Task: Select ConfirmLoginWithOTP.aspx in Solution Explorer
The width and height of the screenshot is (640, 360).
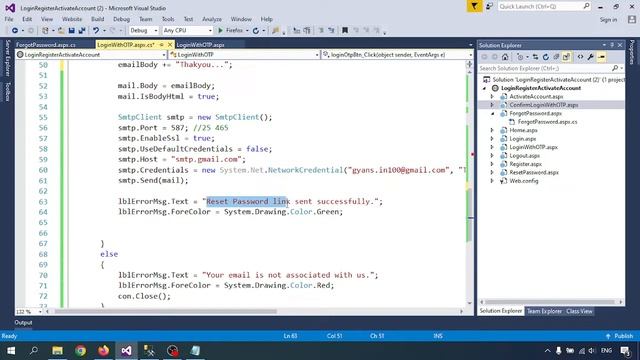Action: pyautogui.click(x=544, y=105)
